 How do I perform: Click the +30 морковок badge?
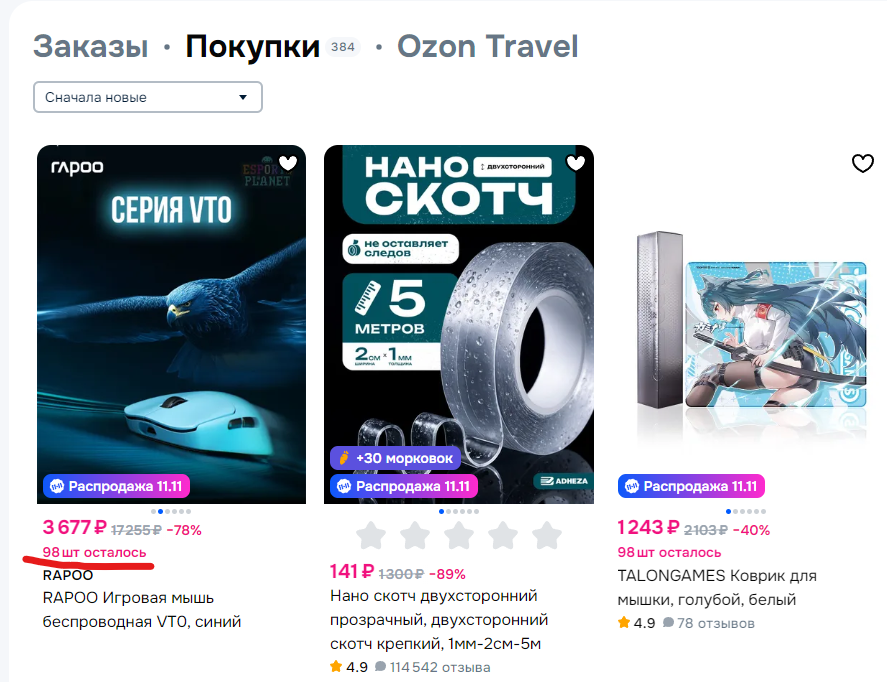pos(395,458)
